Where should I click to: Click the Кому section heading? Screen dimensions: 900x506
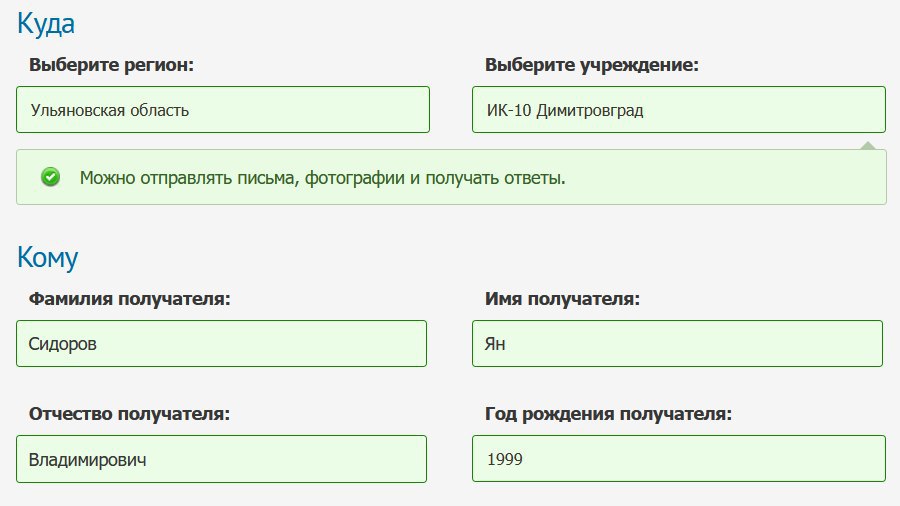tap(48, 258)
